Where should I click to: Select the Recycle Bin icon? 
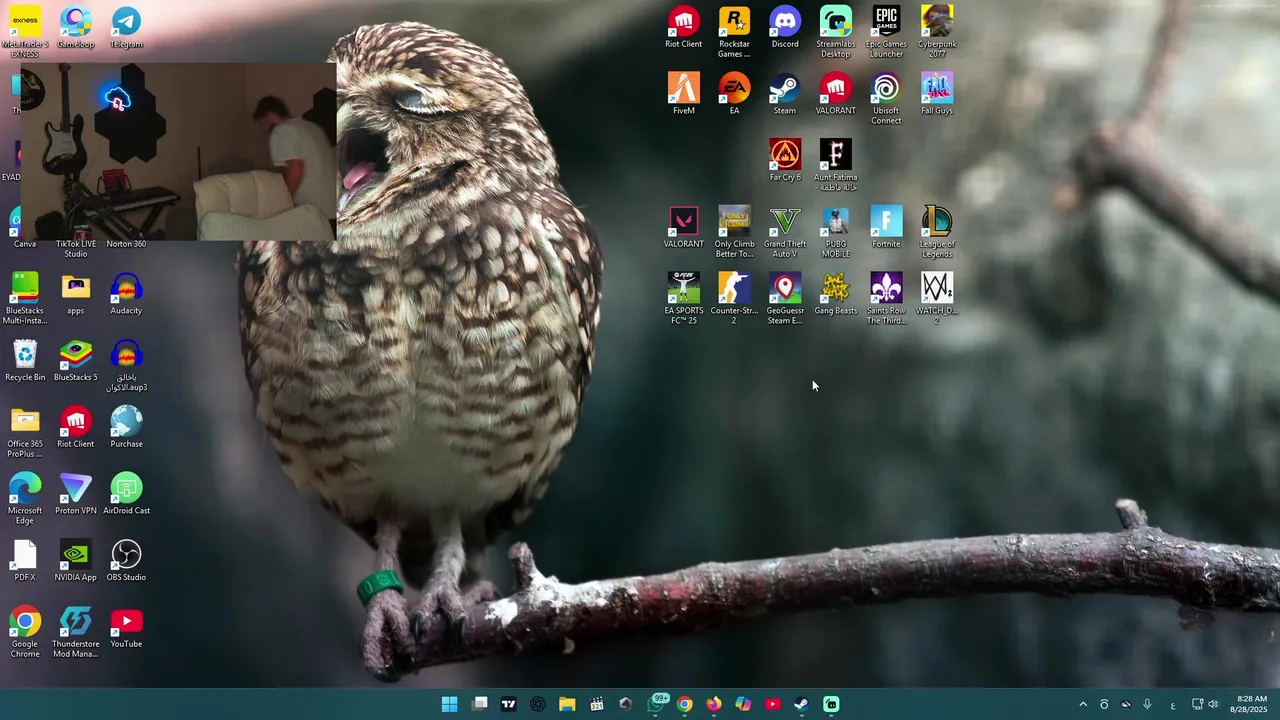(25, 361)
